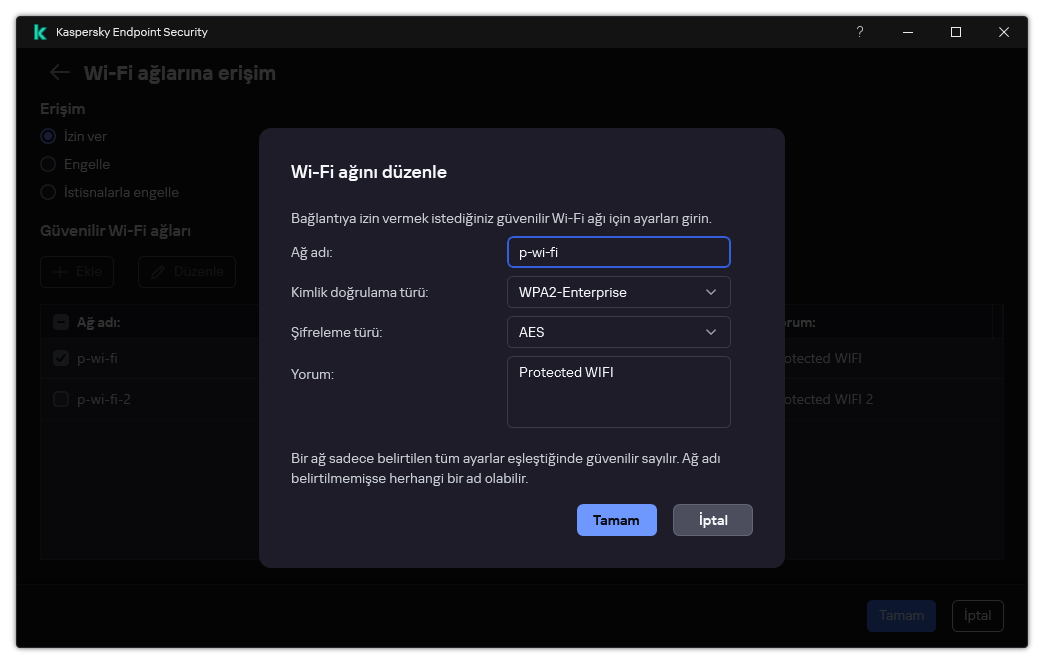Click İptal at the bottom of the window
This screenshot has width=1044, height=664.
tap(977, 616)
